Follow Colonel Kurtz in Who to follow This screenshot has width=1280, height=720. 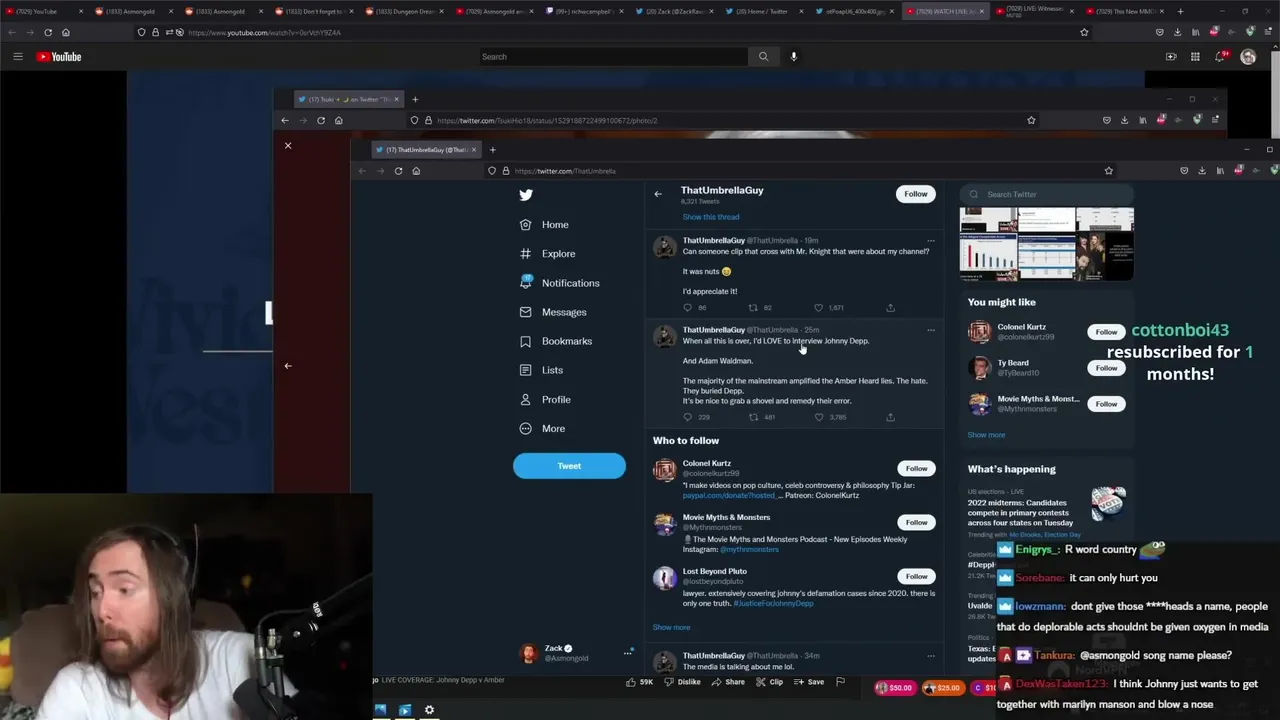pyautogui.click(x=916, y=468)
